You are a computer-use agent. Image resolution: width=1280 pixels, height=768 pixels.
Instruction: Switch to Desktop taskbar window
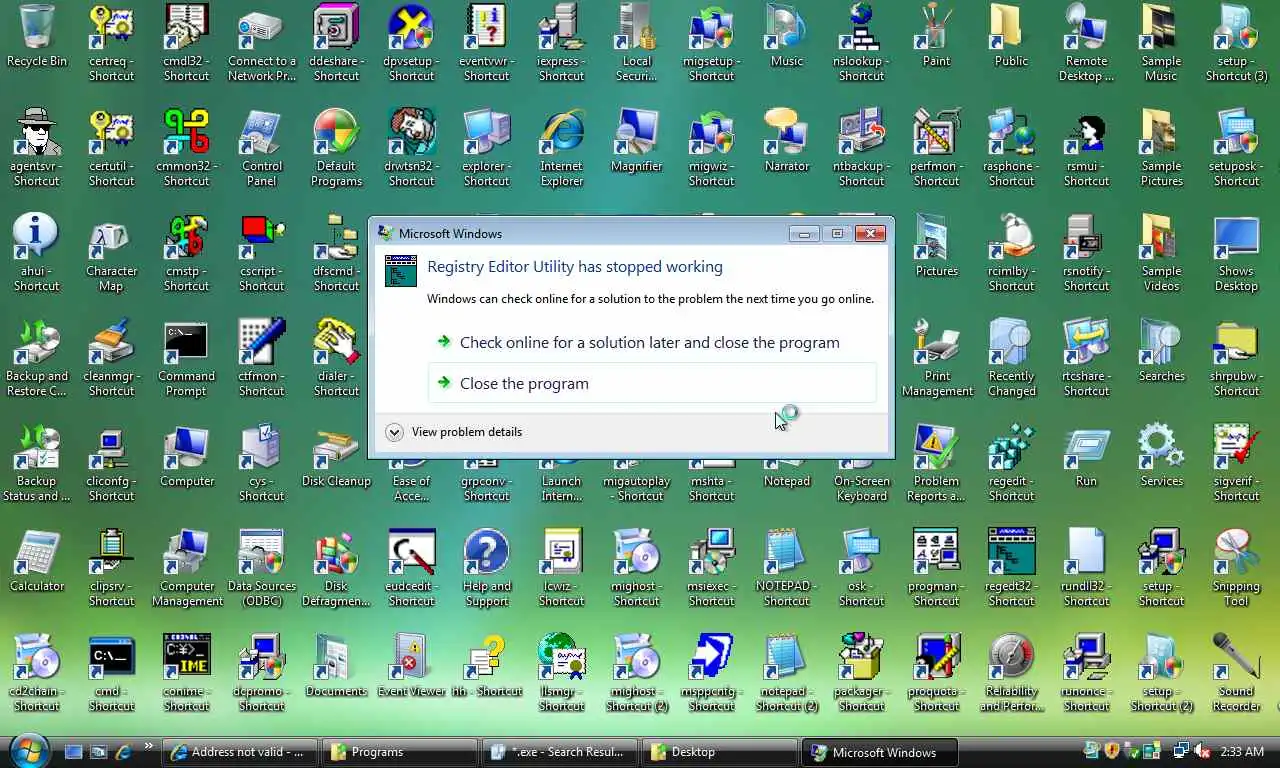(x=720, y=752)
